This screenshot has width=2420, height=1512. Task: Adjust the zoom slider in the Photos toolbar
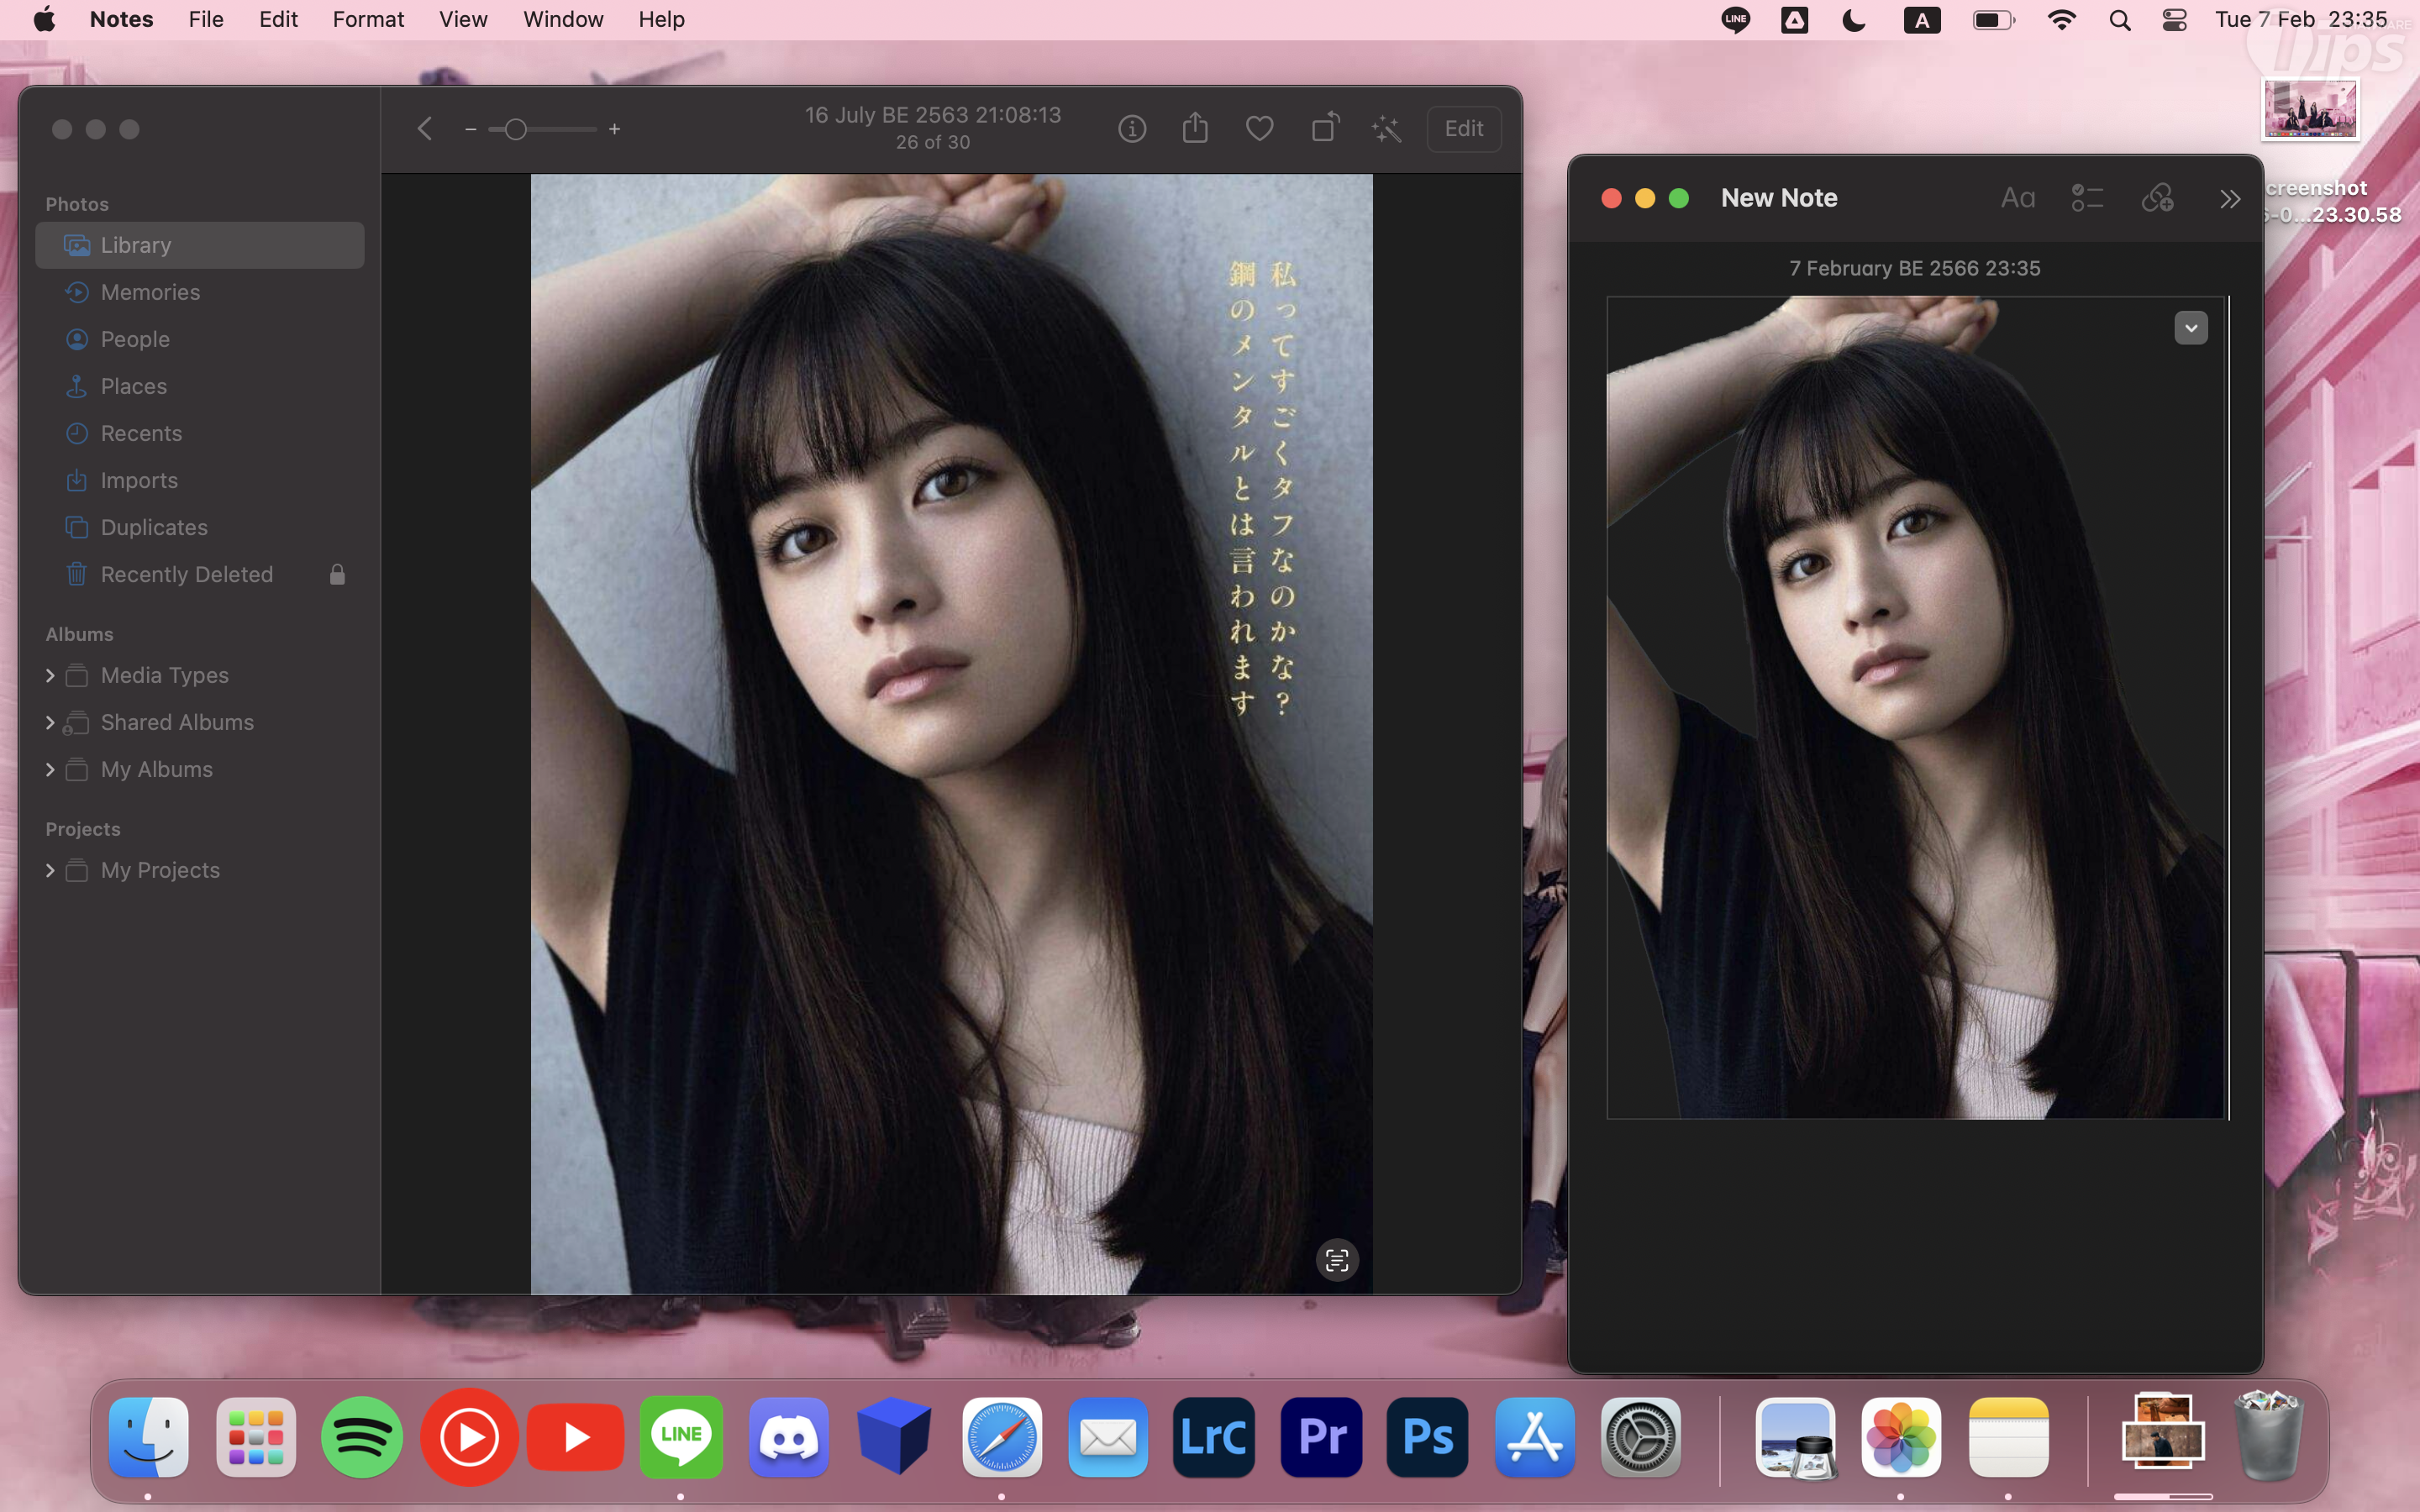pos(516,129)
